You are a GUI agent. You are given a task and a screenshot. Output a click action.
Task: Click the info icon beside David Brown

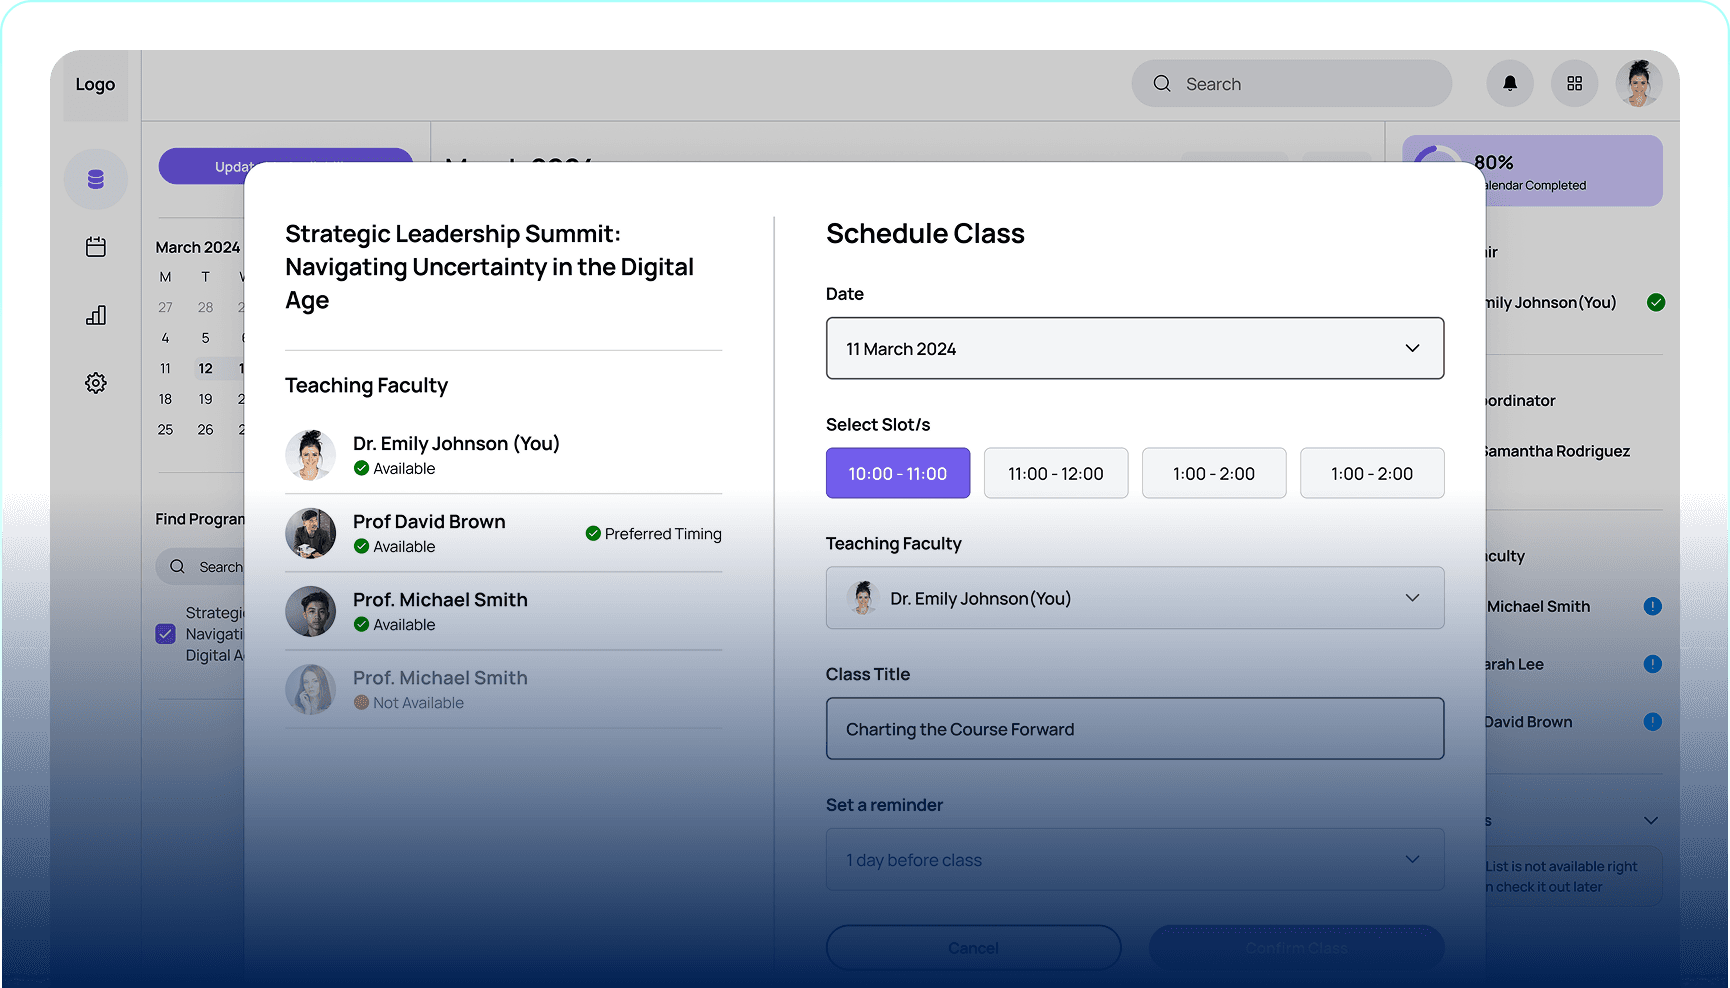coord(1653,722)
